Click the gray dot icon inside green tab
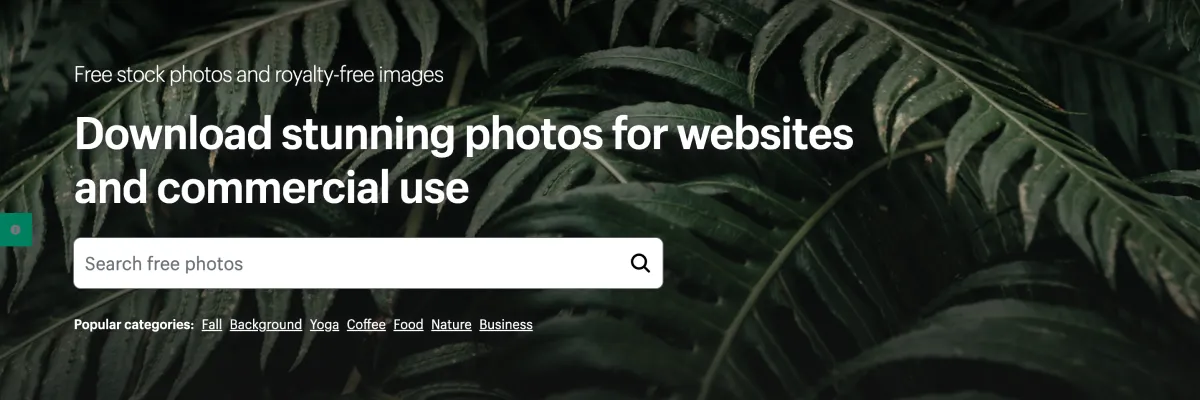This screenshot has width=1200, height=400. [x=15, y=230]
